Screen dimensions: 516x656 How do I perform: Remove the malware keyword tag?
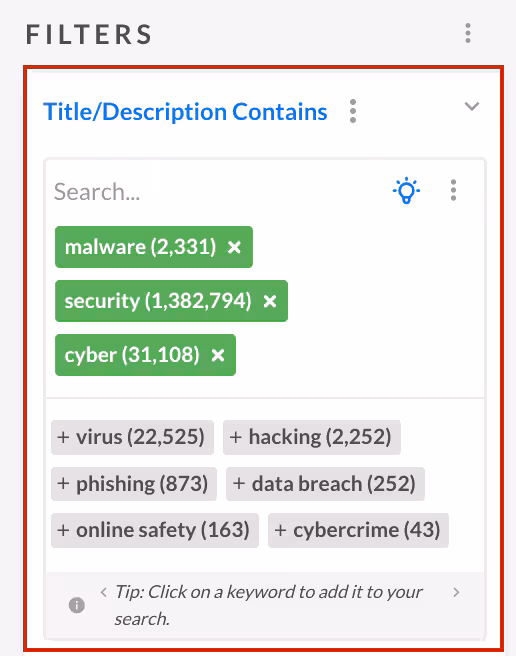click(x=234, y=247)
